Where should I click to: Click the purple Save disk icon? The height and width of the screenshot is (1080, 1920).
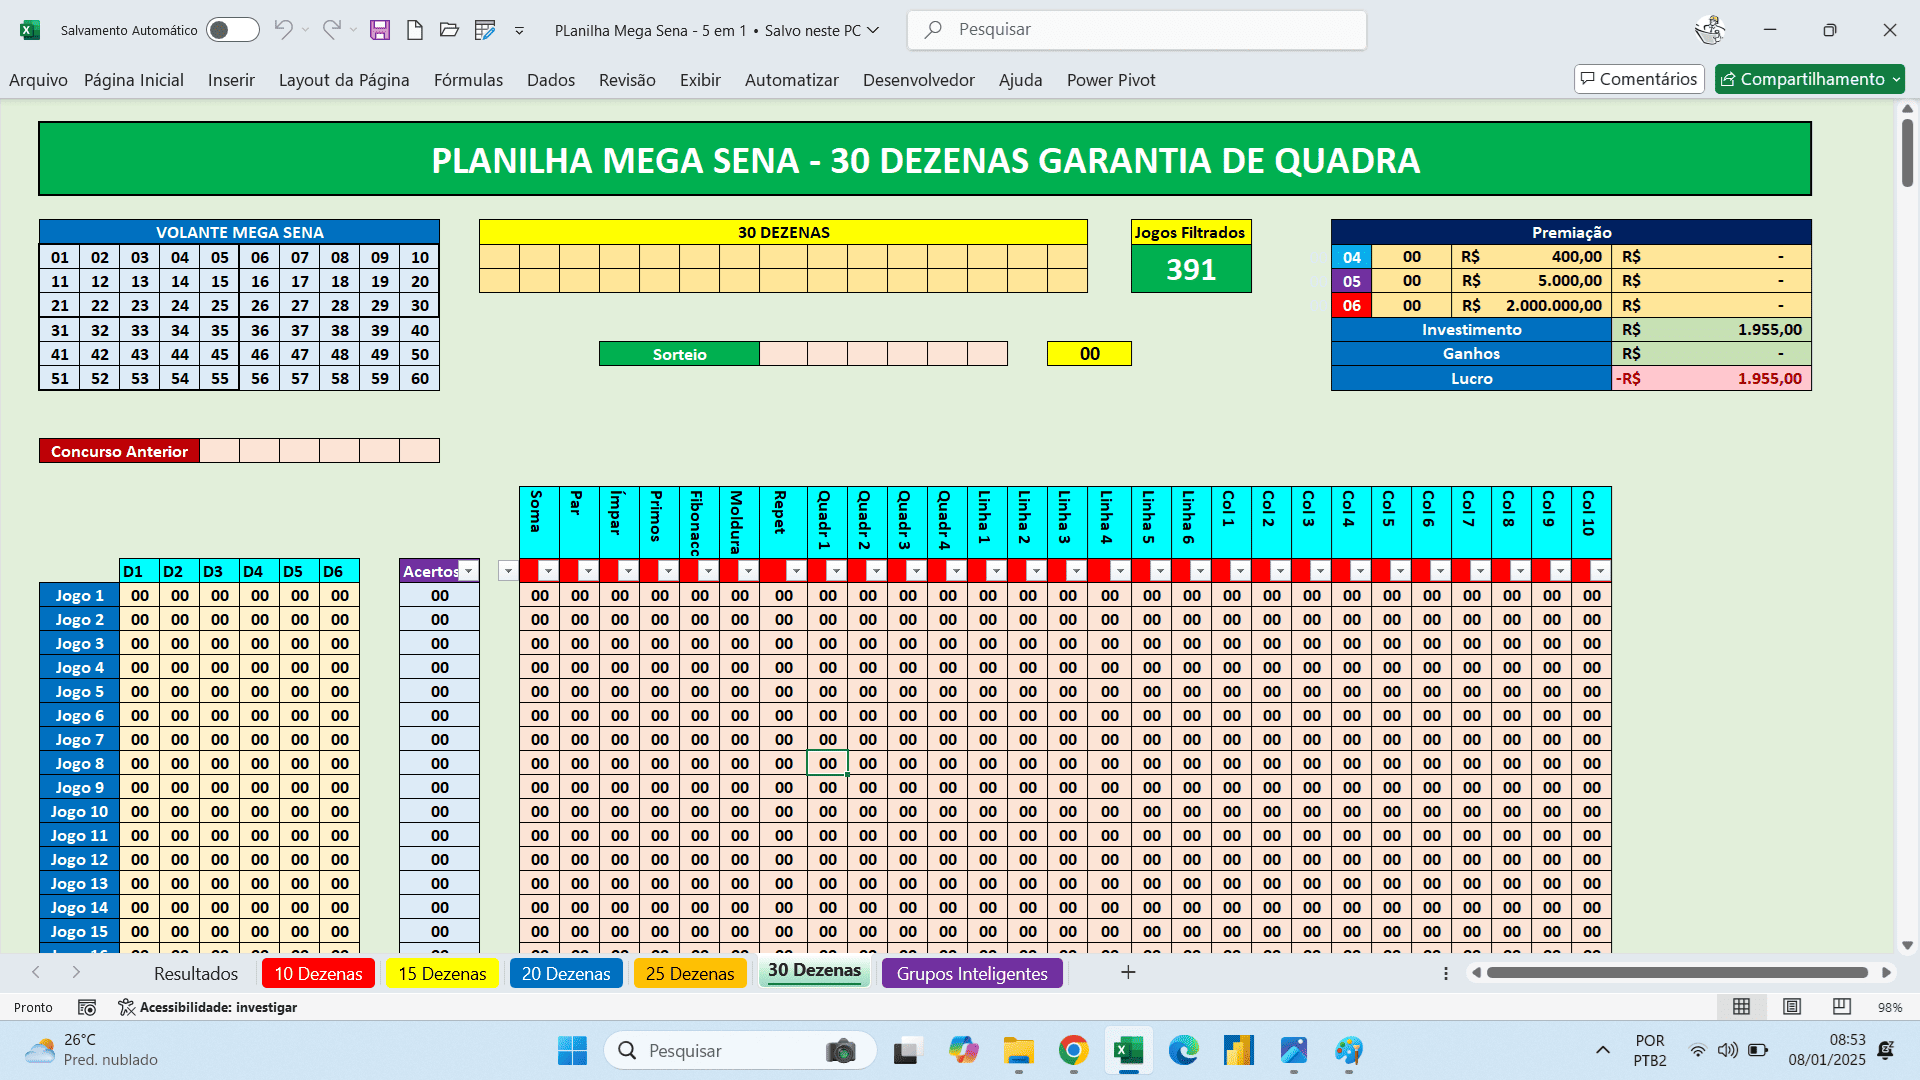380,30
